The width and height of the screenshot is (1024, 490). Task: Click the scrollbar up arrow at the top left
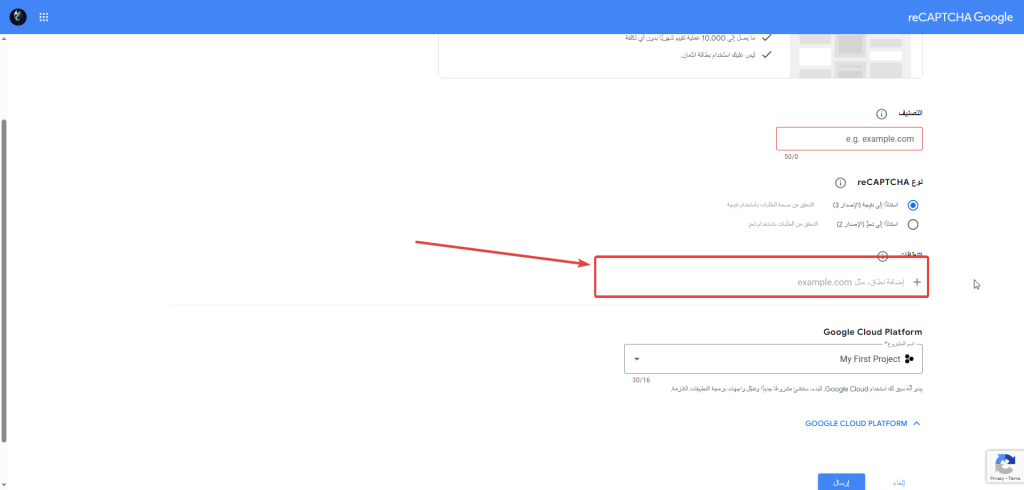(x=4, y=40)
